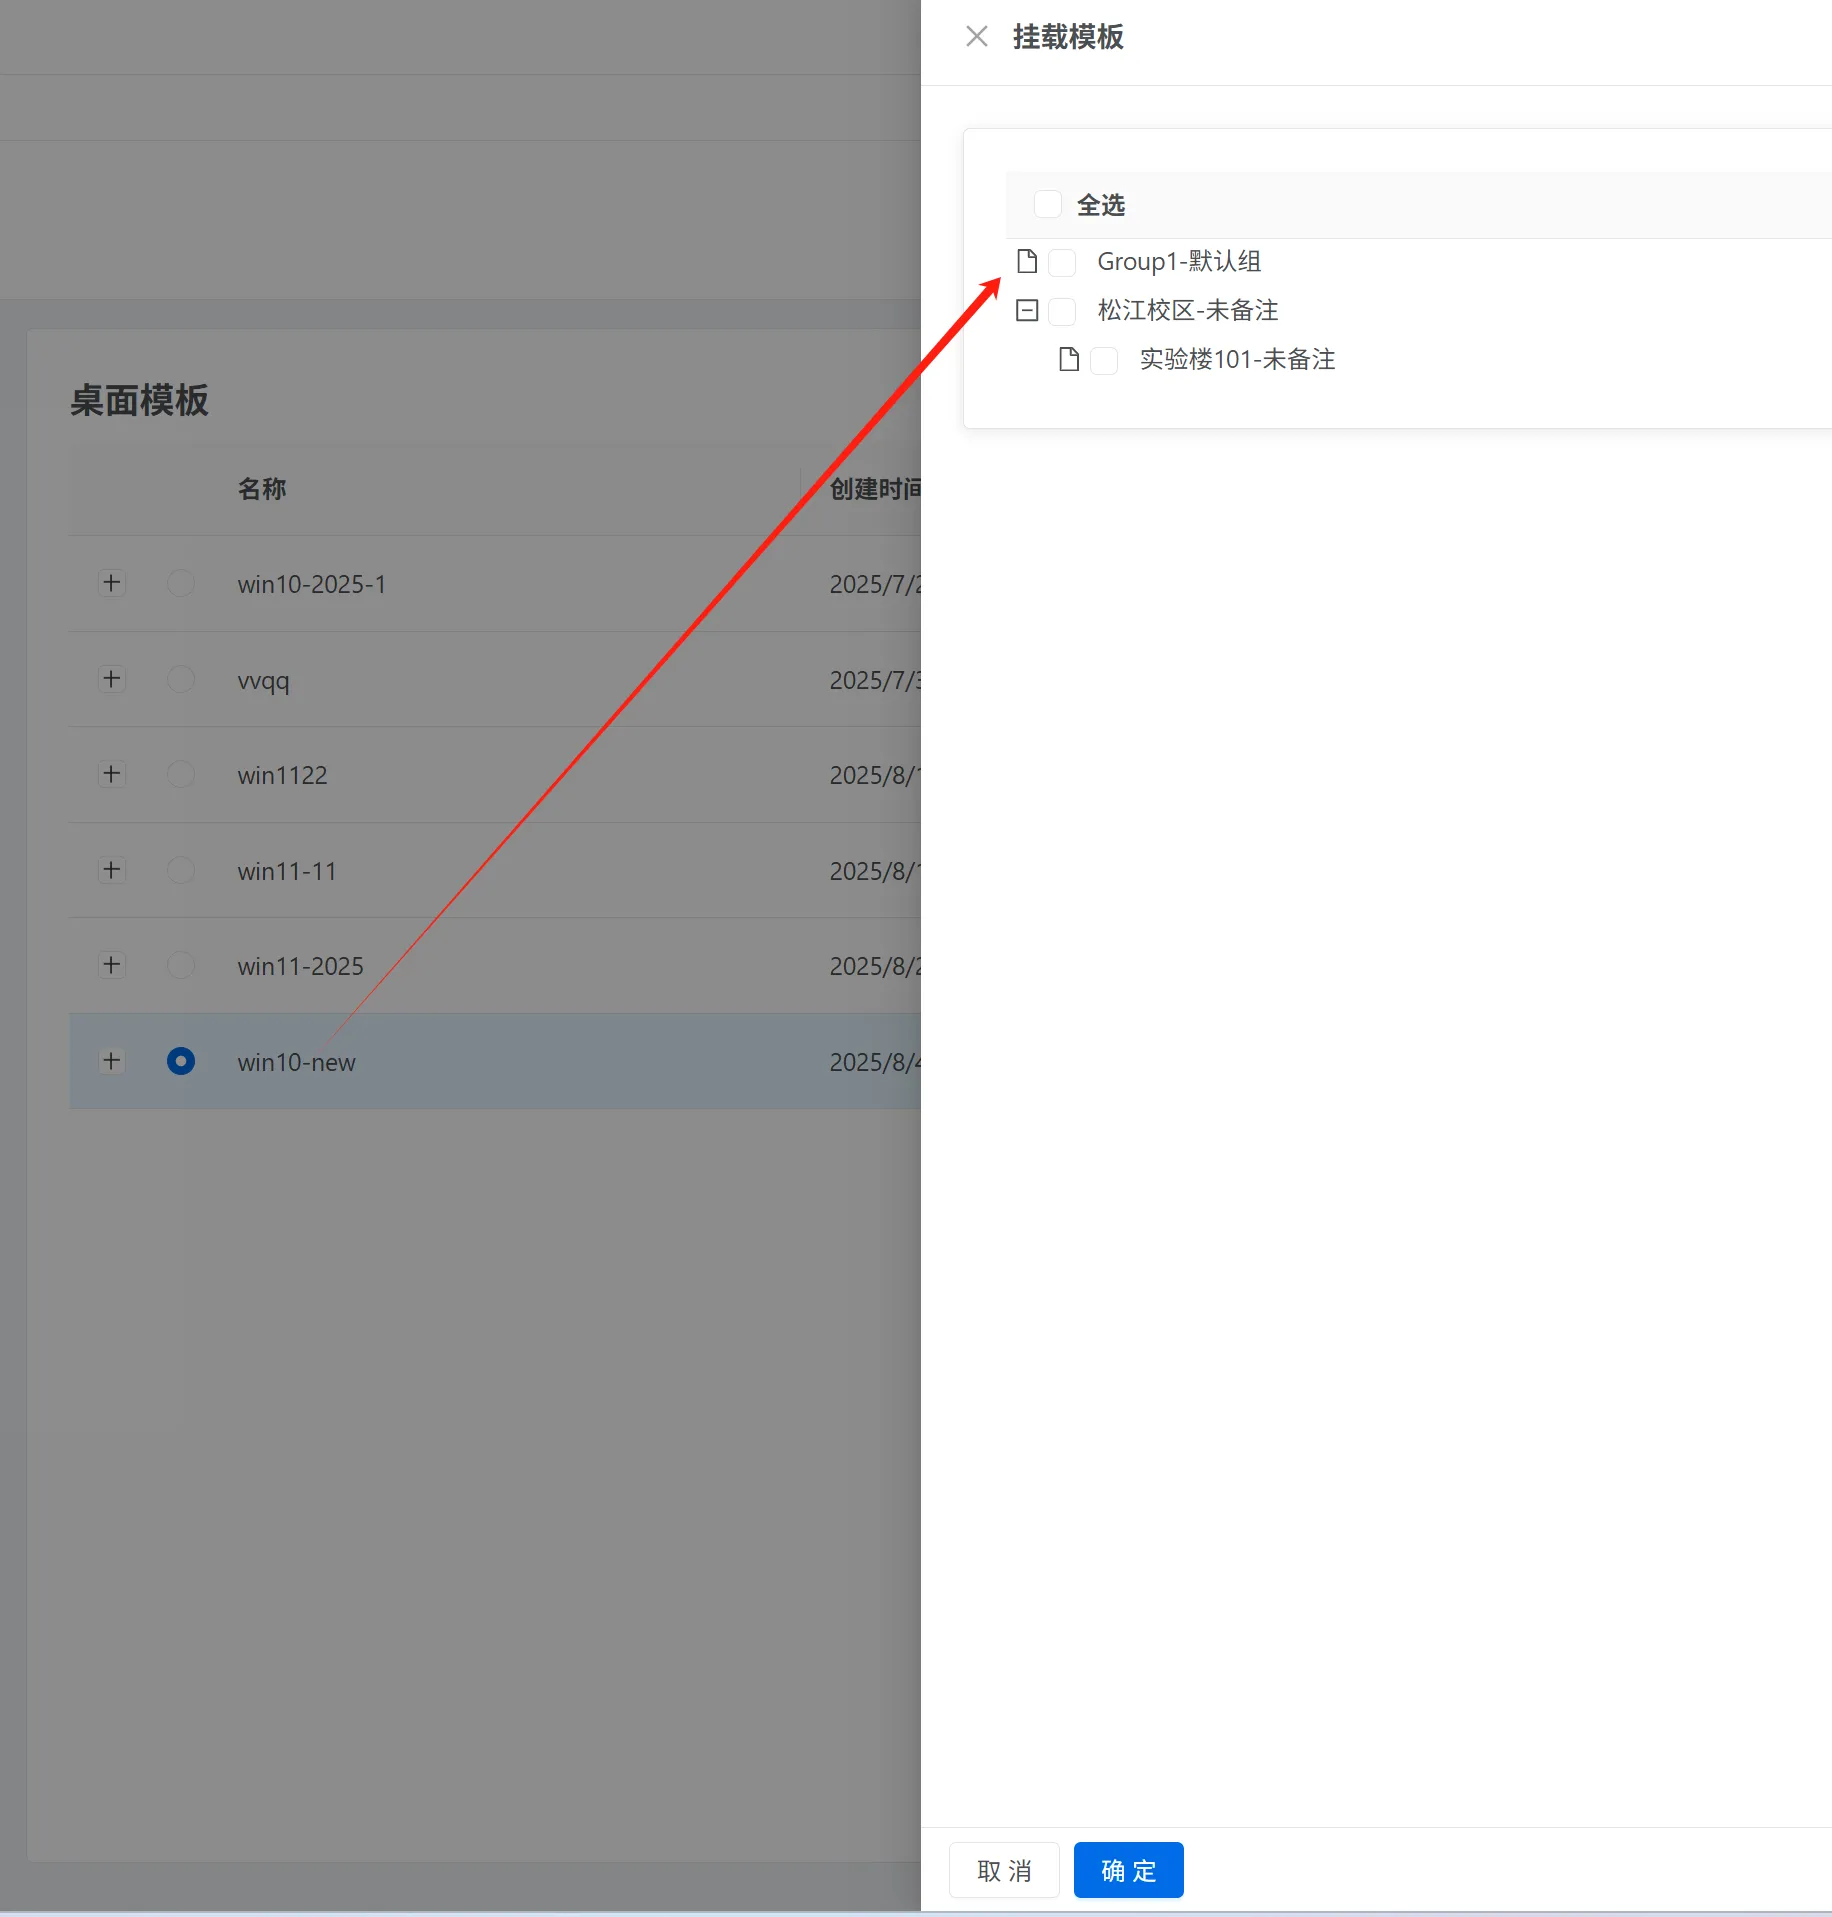1832x1917 pixels.
Task: Click the 名称 column header
Action: tap(262, 489)
